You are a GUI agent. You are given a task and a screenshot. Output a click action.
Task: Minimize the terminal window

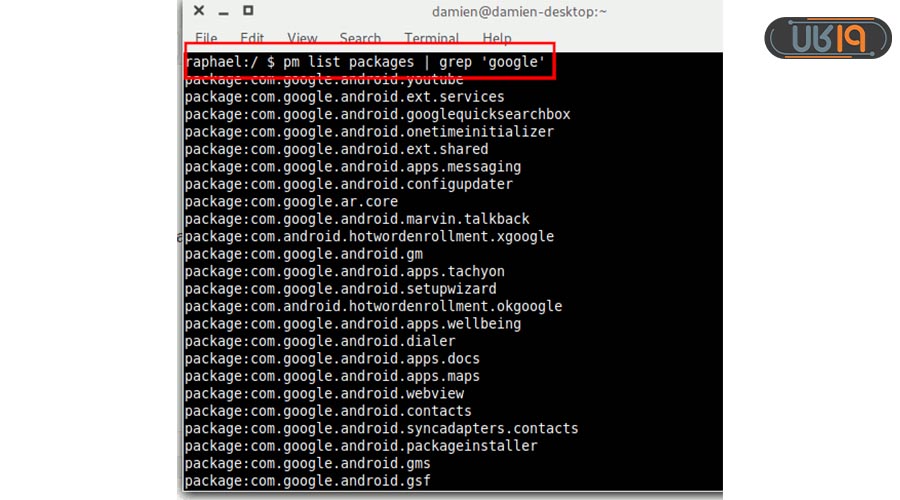pyautogui.click(x=224, y=12)
